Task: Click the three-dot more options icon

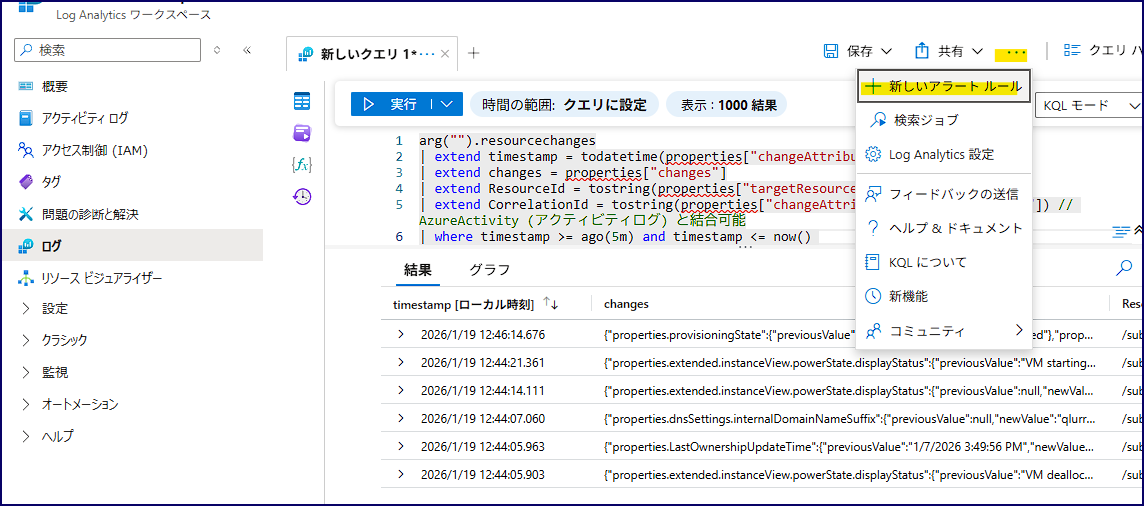Action: [1016, 51]
